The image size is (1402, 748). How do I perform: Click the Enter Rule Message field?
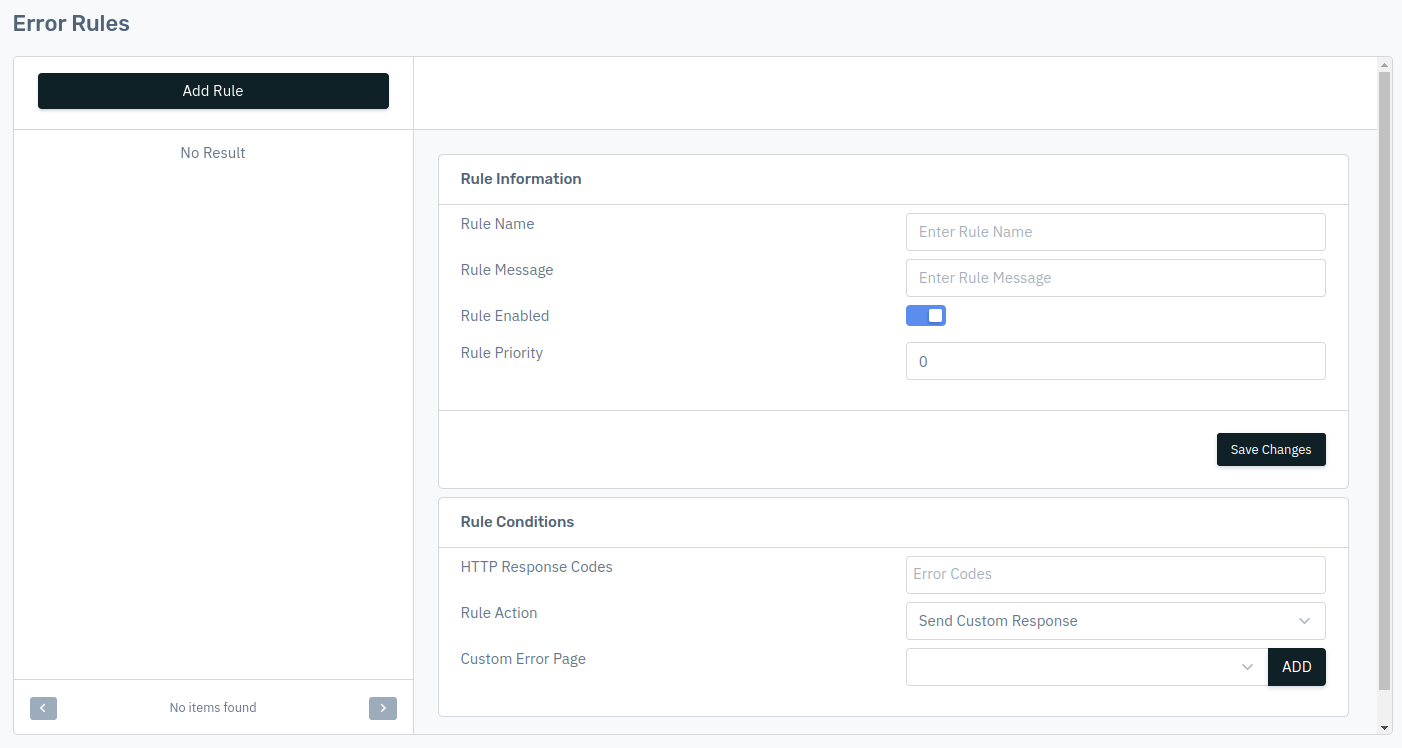pyautogui.click(x=1116, y=278)
